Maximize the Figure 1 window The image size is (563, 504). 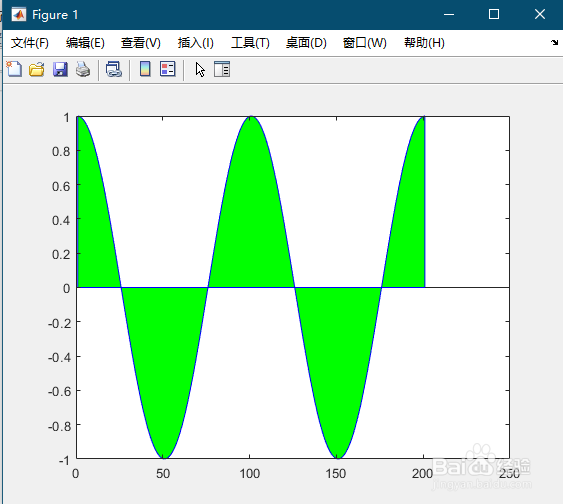coord(494,15)
